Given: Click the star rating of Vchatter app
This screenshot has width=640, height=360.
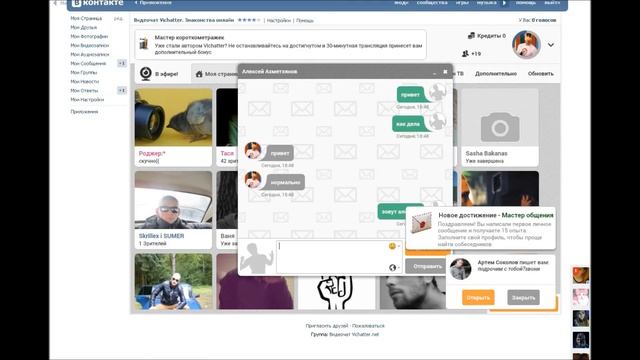Looking at the screenshot, I should coord(249,20).
